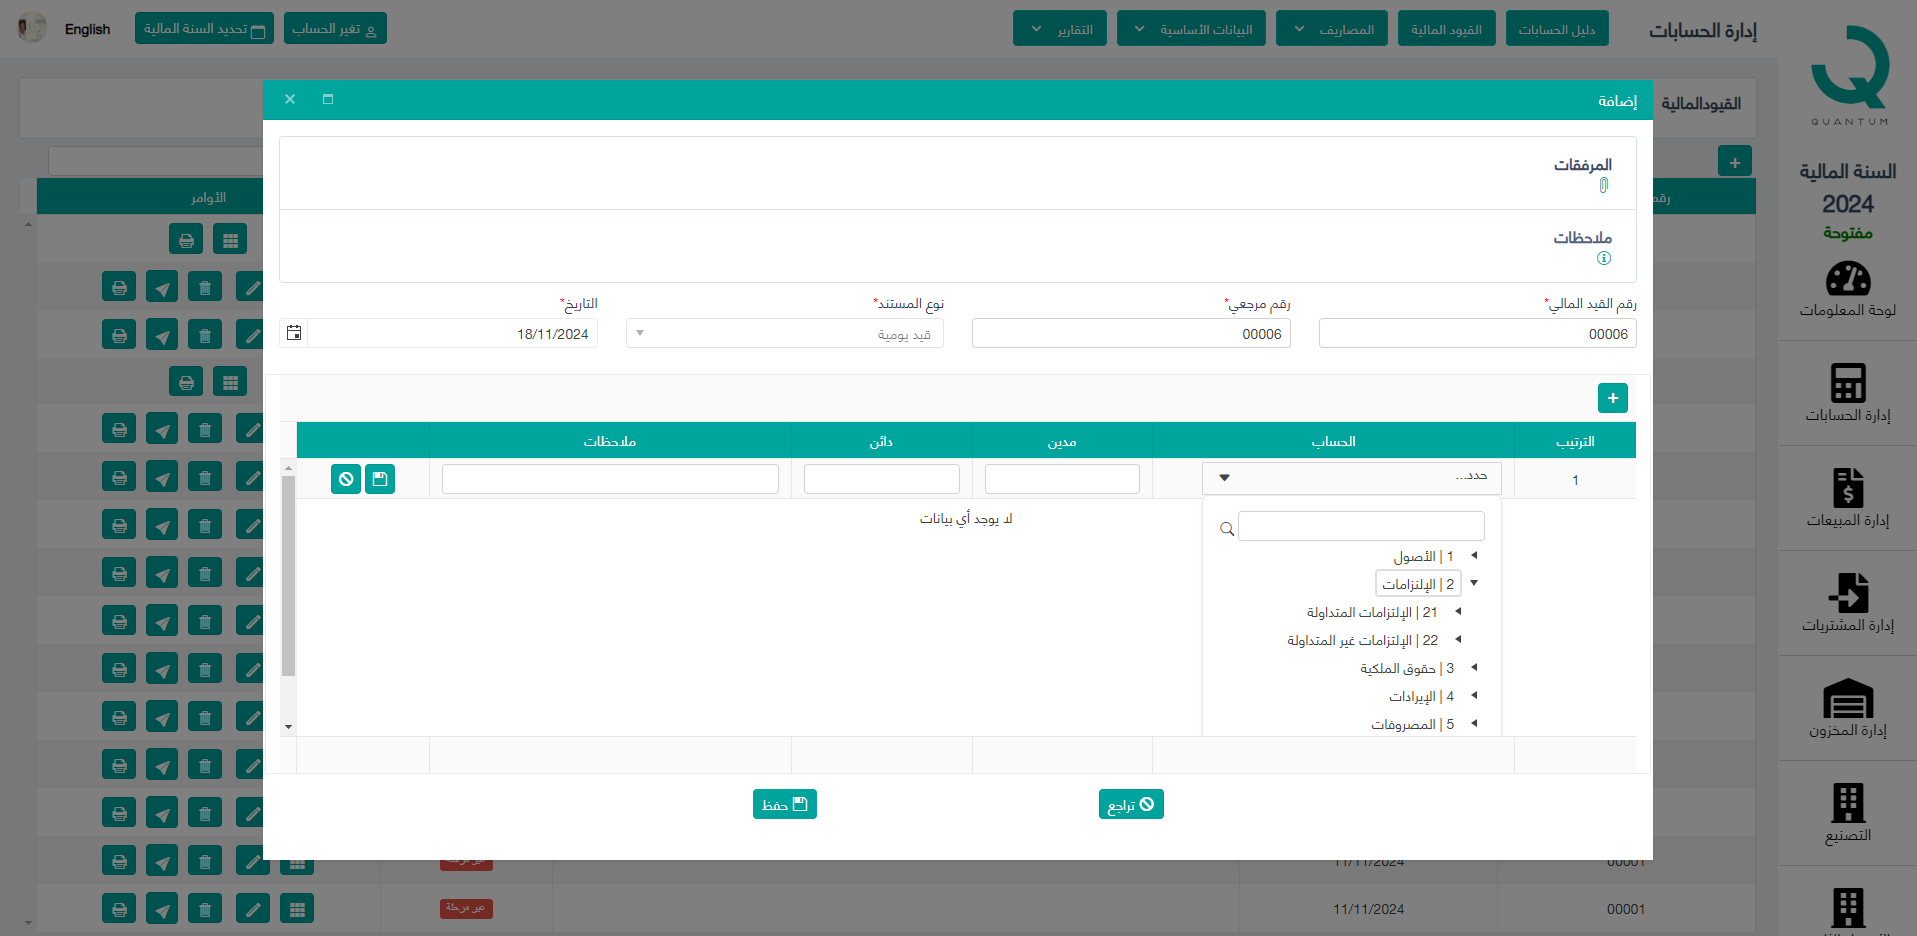Click the account search input field
1917x936 pixels.
[1360, 526]
